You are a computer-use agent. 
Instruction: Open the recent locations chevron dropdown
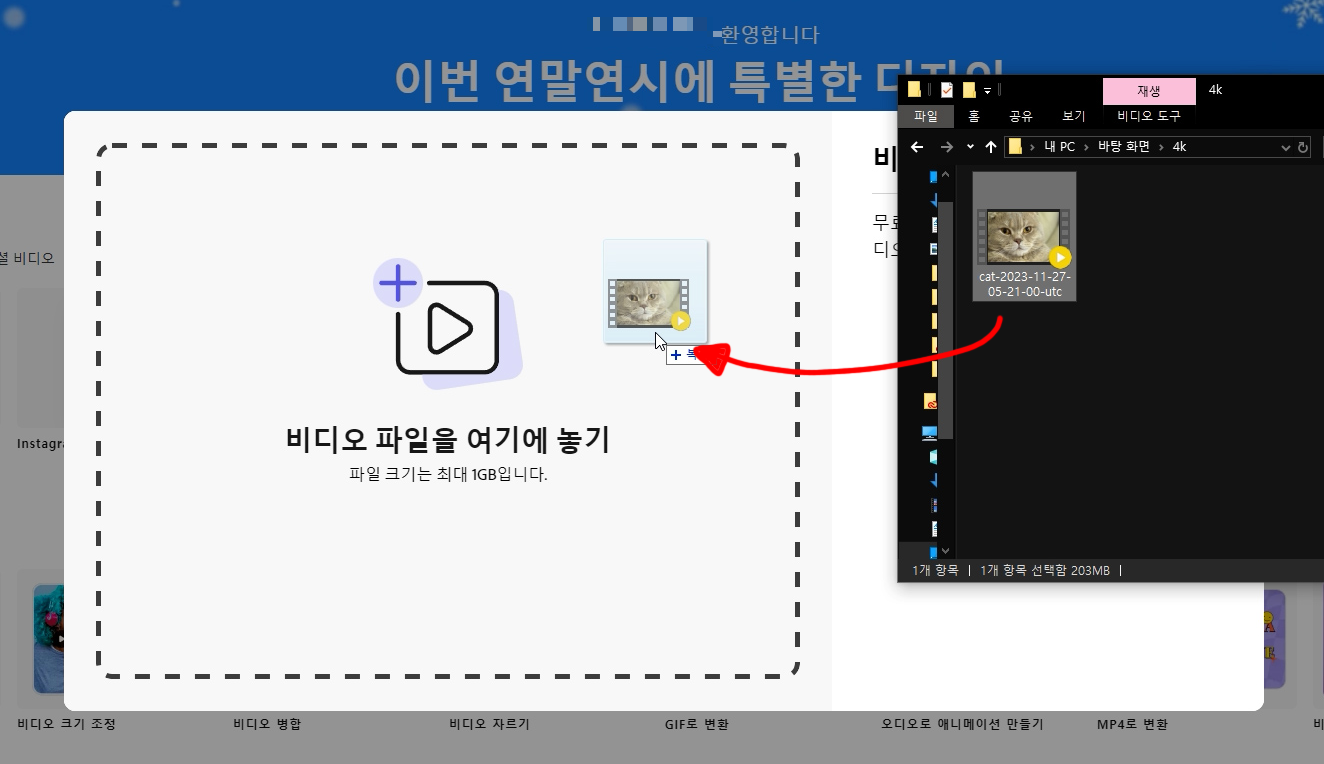(x=968, y=146)
